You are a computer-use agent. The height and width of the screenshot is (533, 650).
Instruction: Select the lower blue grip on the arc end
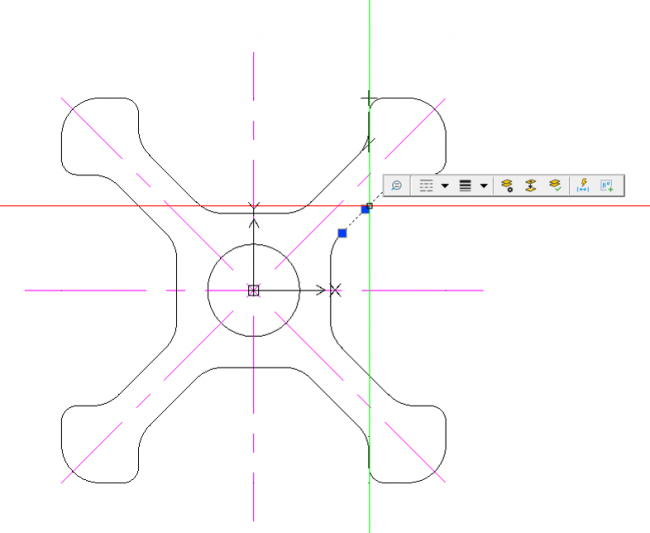pyautogui.click(x=342, y=233)
